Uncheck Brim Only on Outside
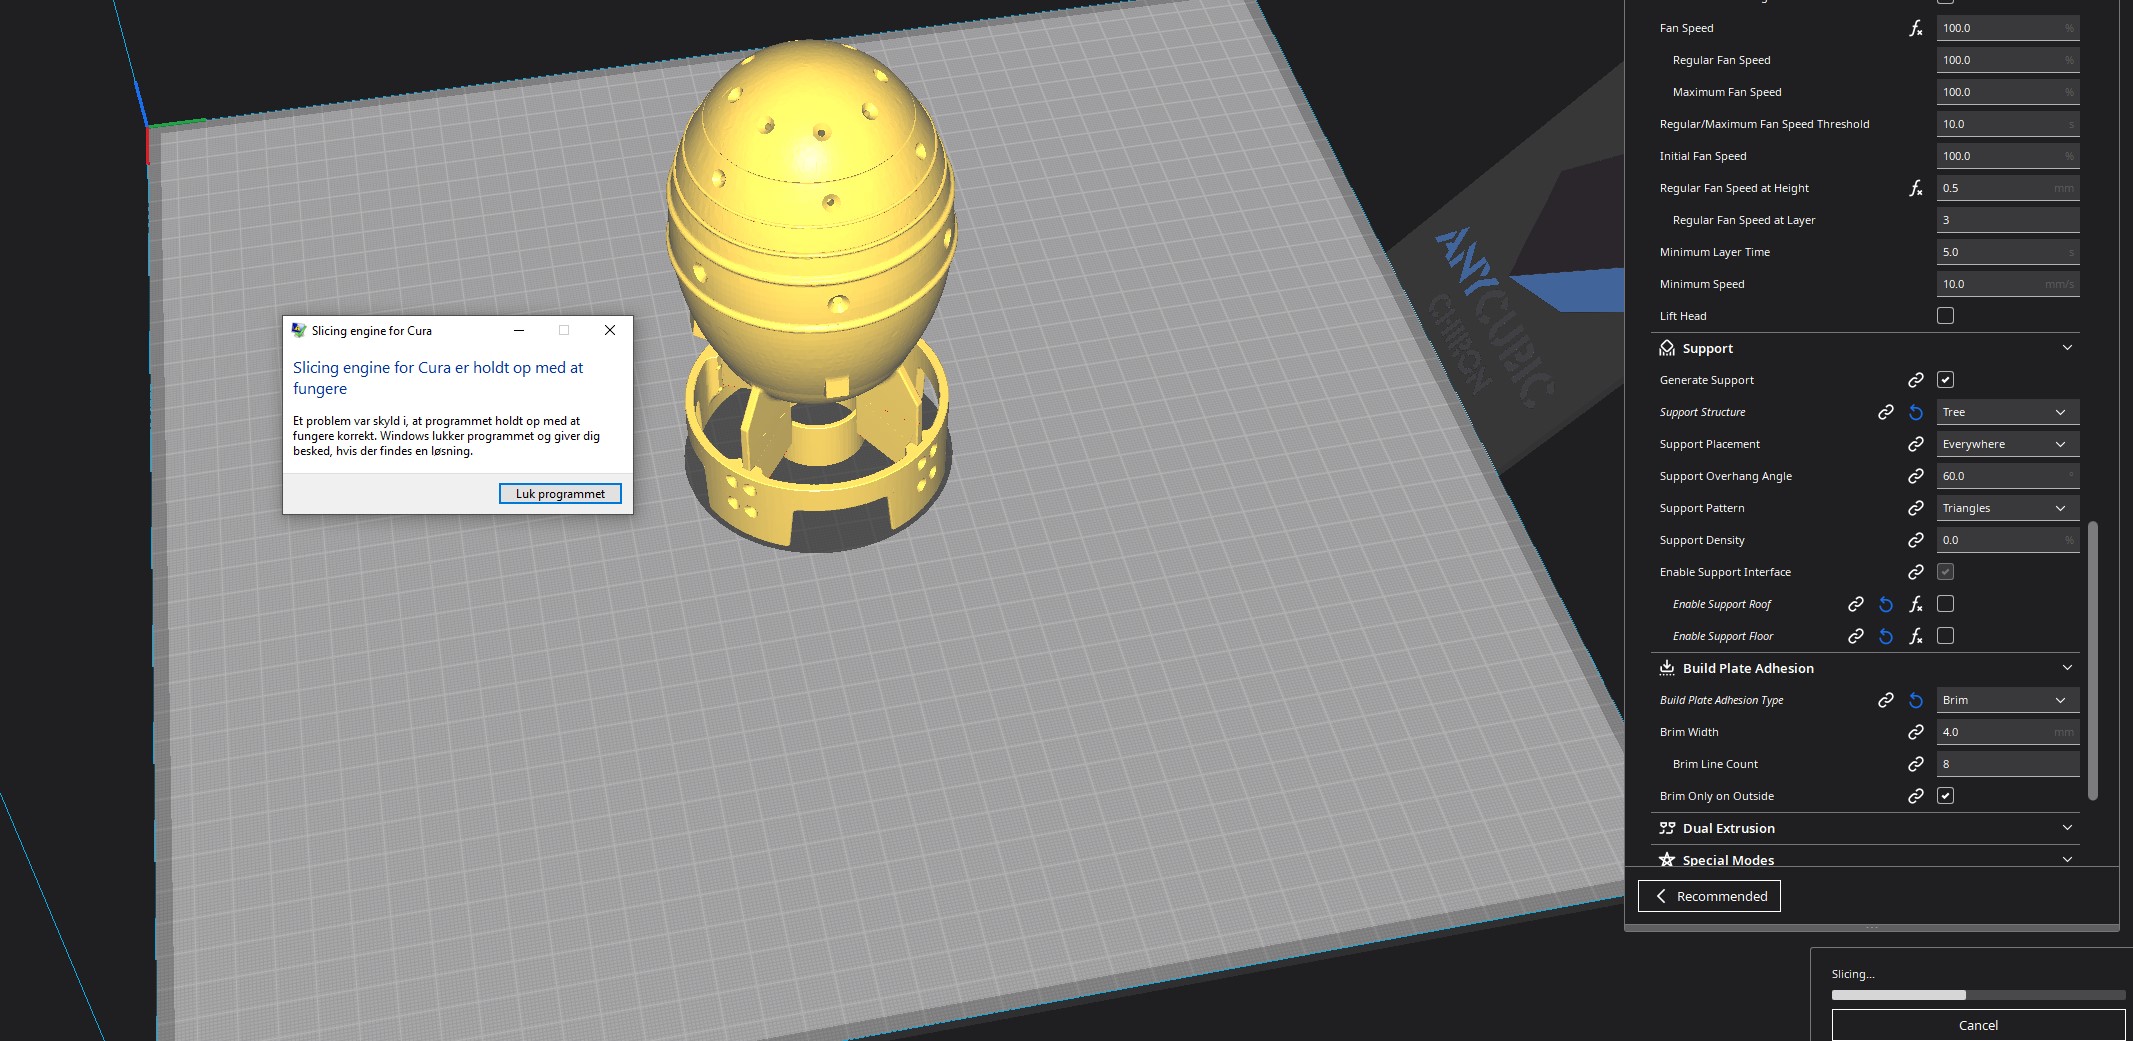Screen dimensions: 2133x1041 click(1945, 796)
